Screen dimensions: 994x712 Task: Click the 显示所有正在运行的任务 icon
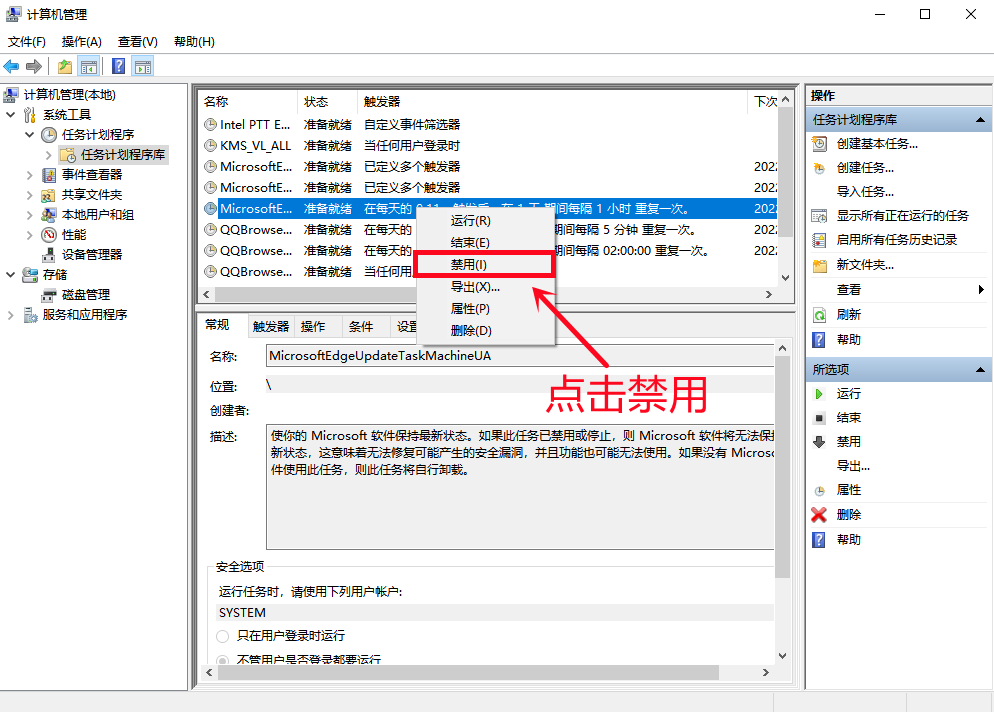(820, 216)
